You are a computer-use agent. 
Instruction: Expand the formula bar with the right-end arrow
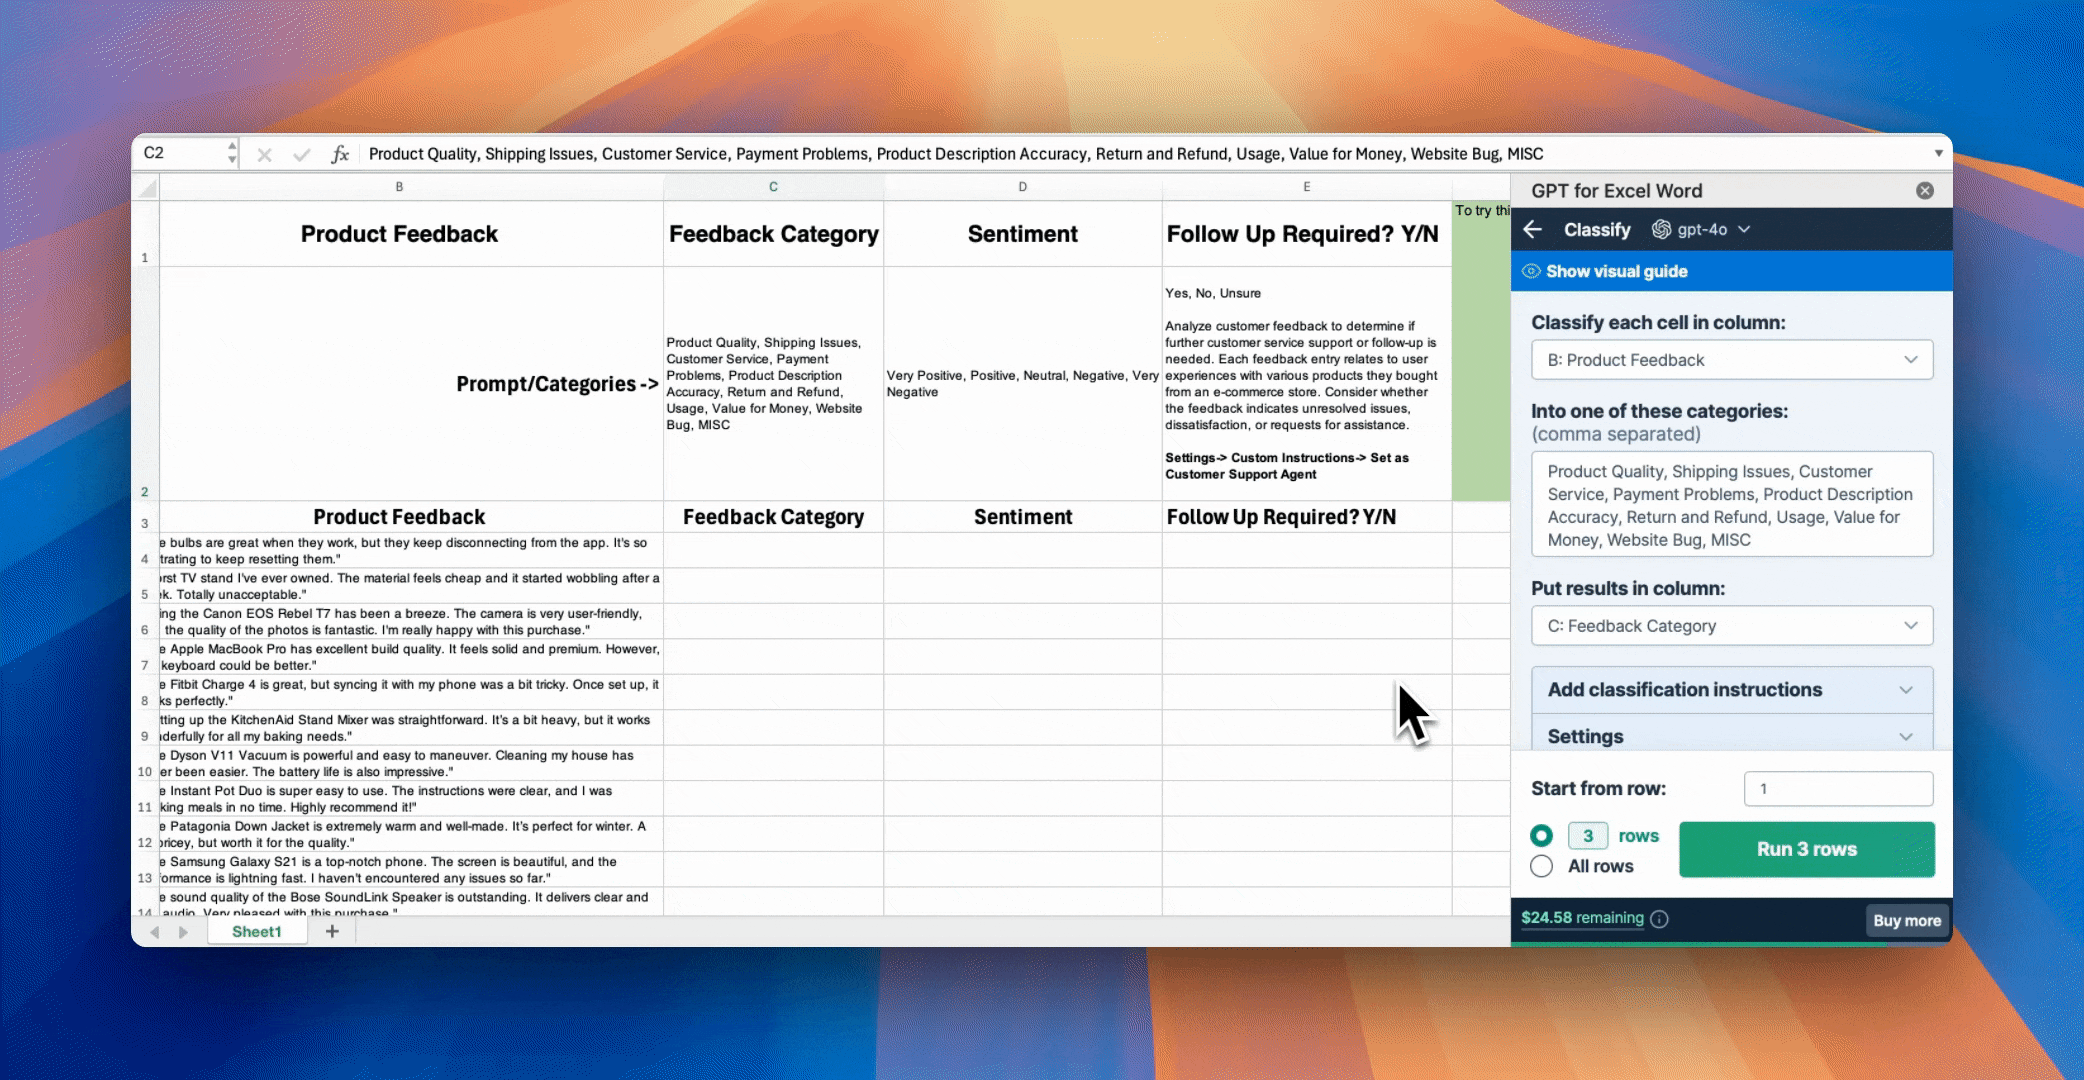(x=1938, y=153)
